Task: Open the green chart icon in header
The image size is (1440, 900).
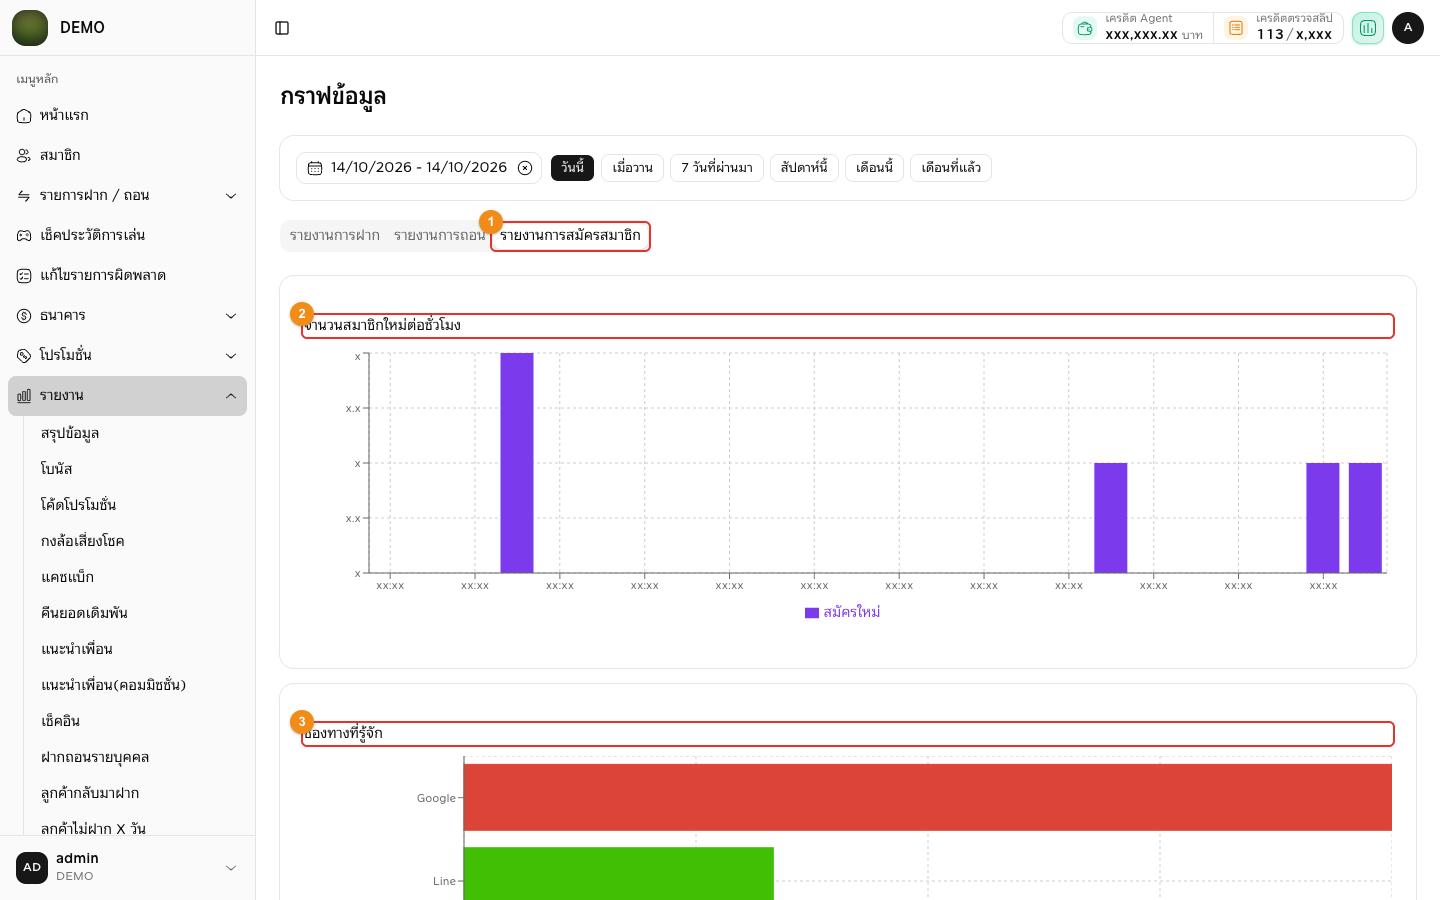Action: tap(1368, 28)
